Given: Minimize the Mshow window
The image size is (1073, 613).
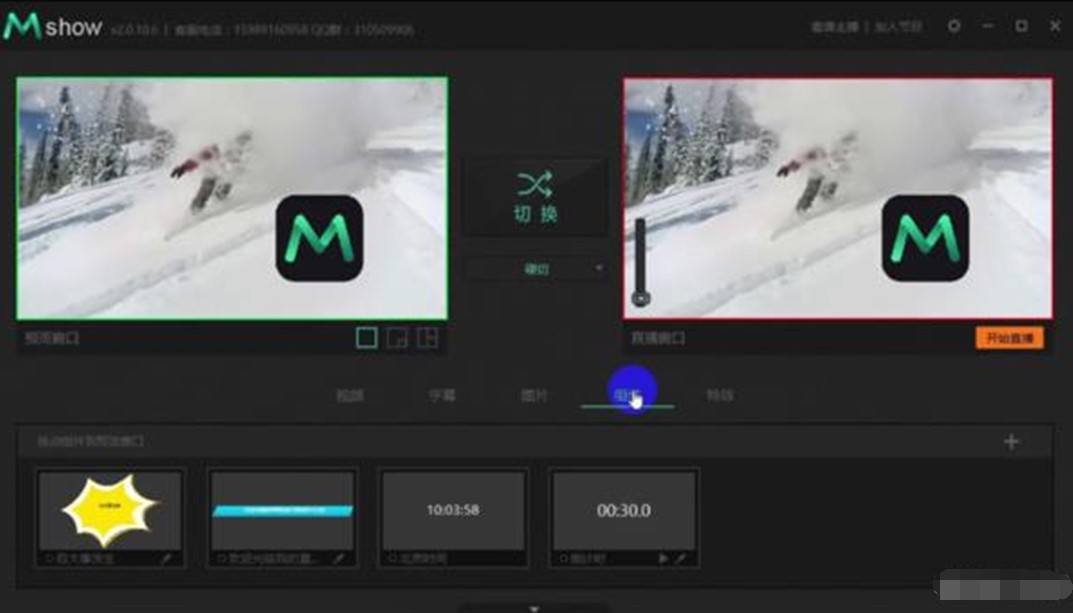Looking at the screenshot, I should tap(987, 26).
